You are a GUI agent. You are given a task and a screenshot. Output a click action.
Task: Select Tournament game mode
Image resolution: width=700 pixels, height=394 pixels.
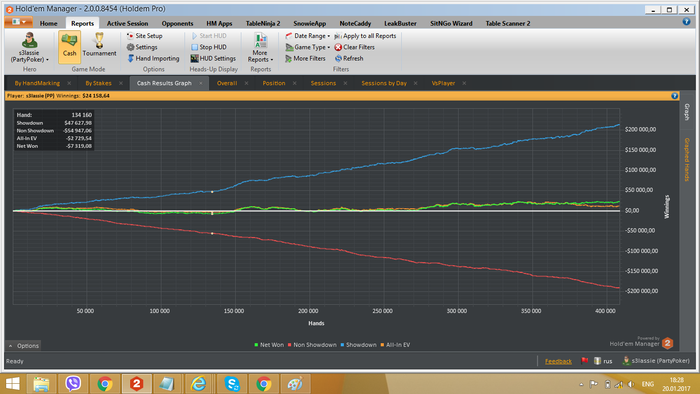(x=99, y=45)
